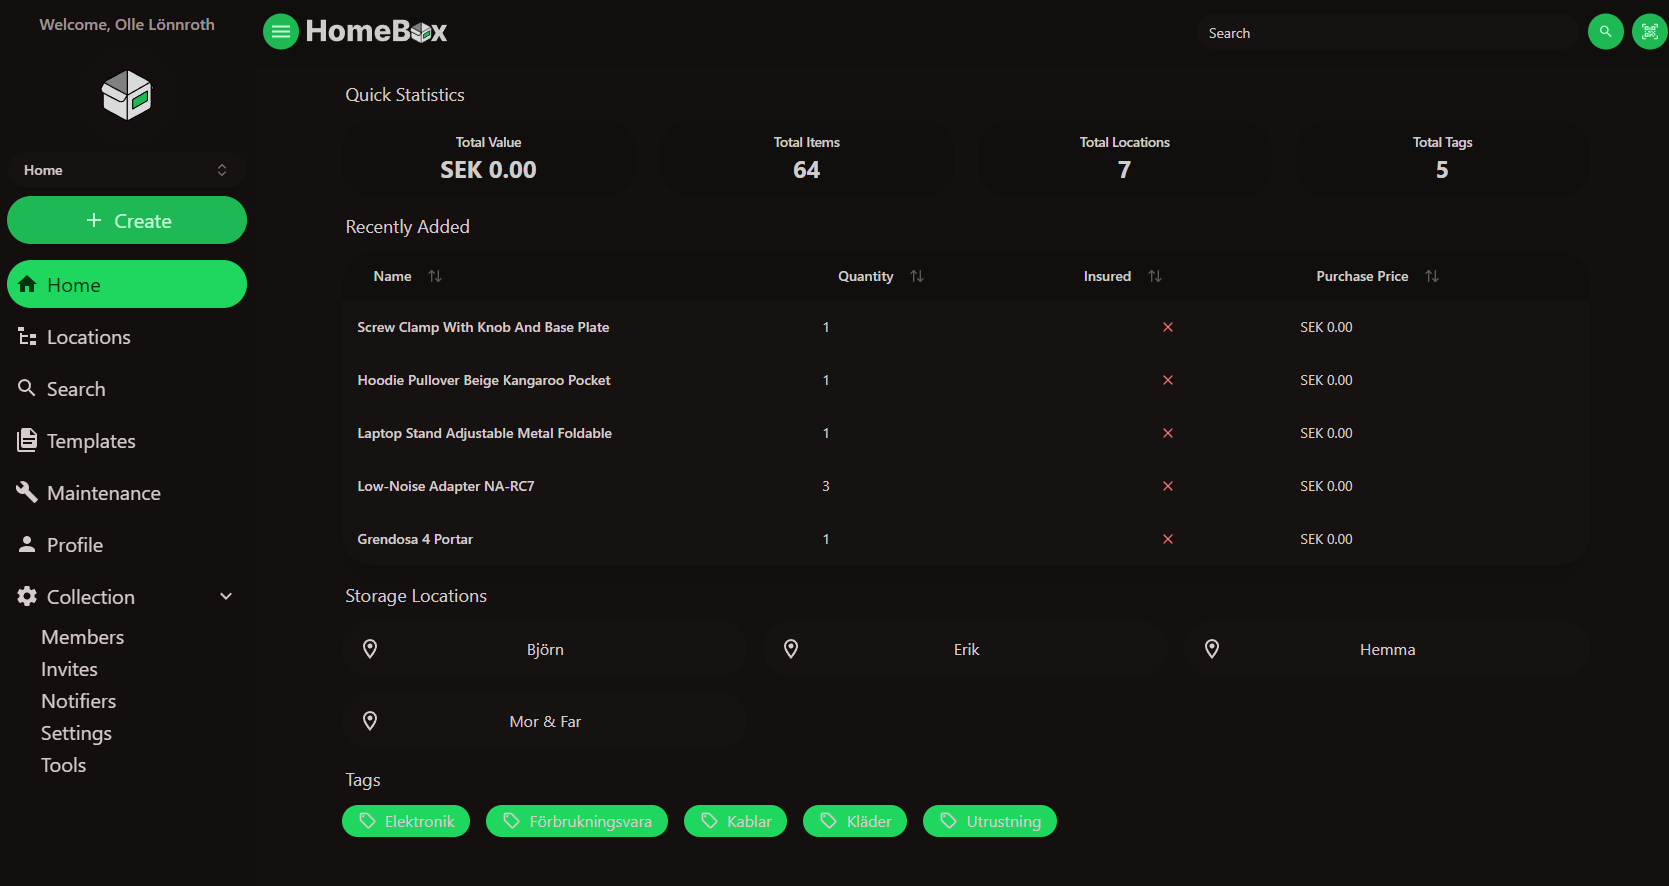The image size is (1669, 886).
Task: Collapse the Collection section chevron
Action: click(x=226, y=597)
